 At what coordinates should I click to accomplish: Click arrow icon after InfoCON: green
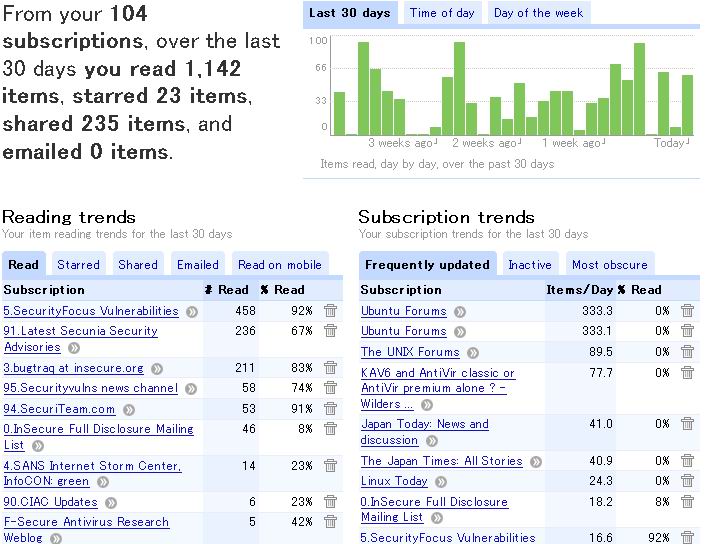coord(103,482)
